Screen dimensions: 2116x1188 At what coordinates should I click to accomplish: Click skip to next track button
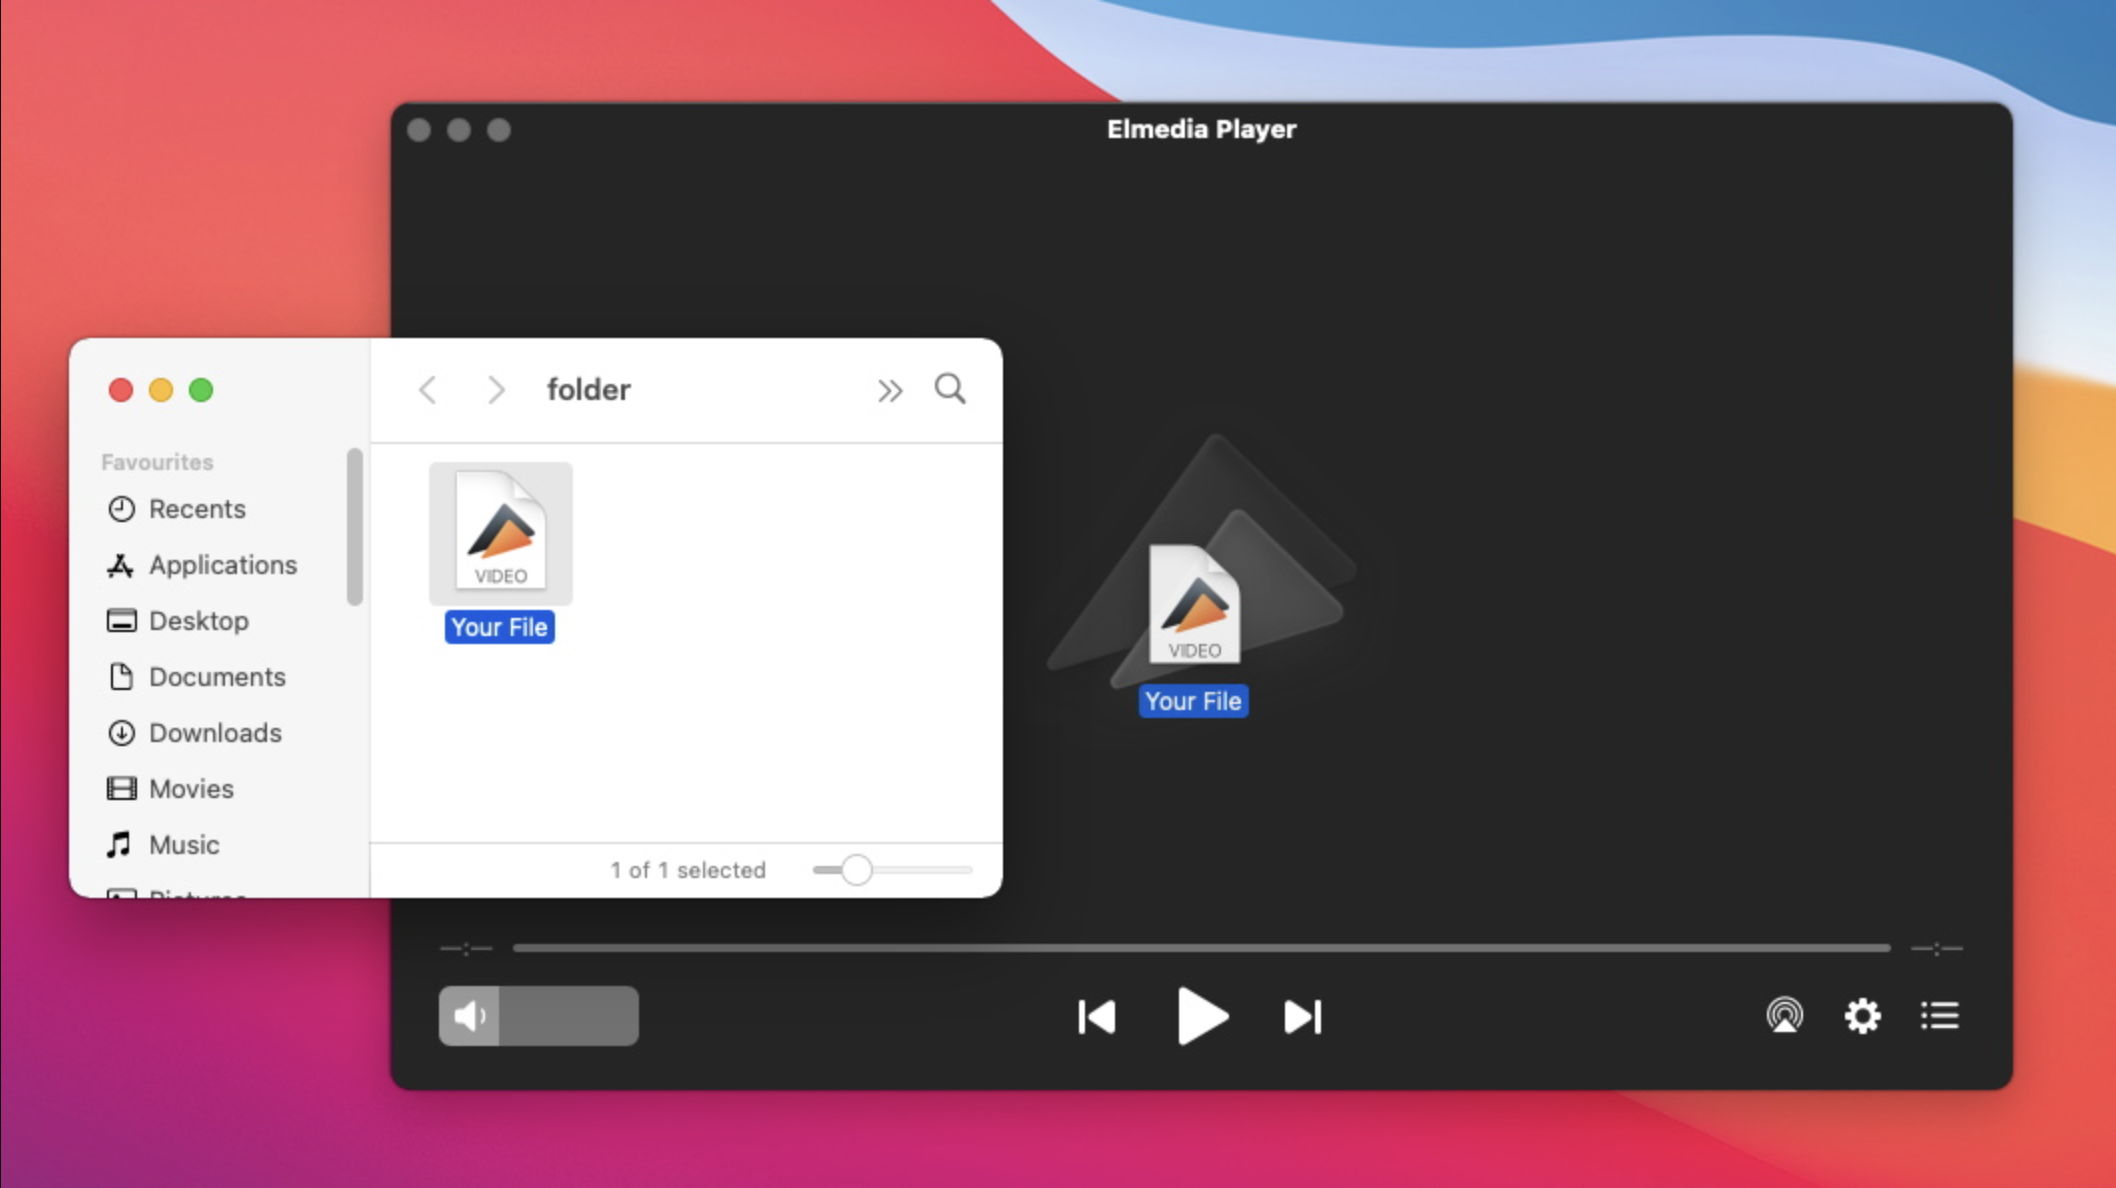[1301, 1016]
